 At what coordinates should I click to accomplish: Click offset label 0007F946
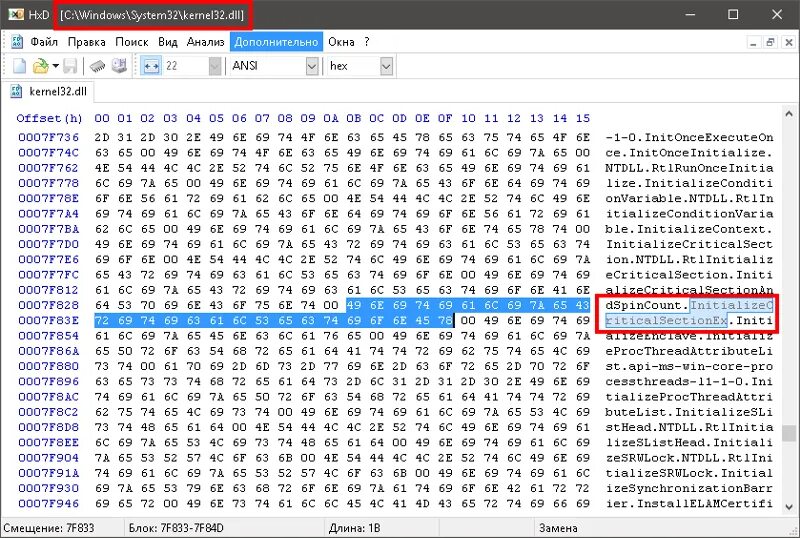[x=48, y=503]
